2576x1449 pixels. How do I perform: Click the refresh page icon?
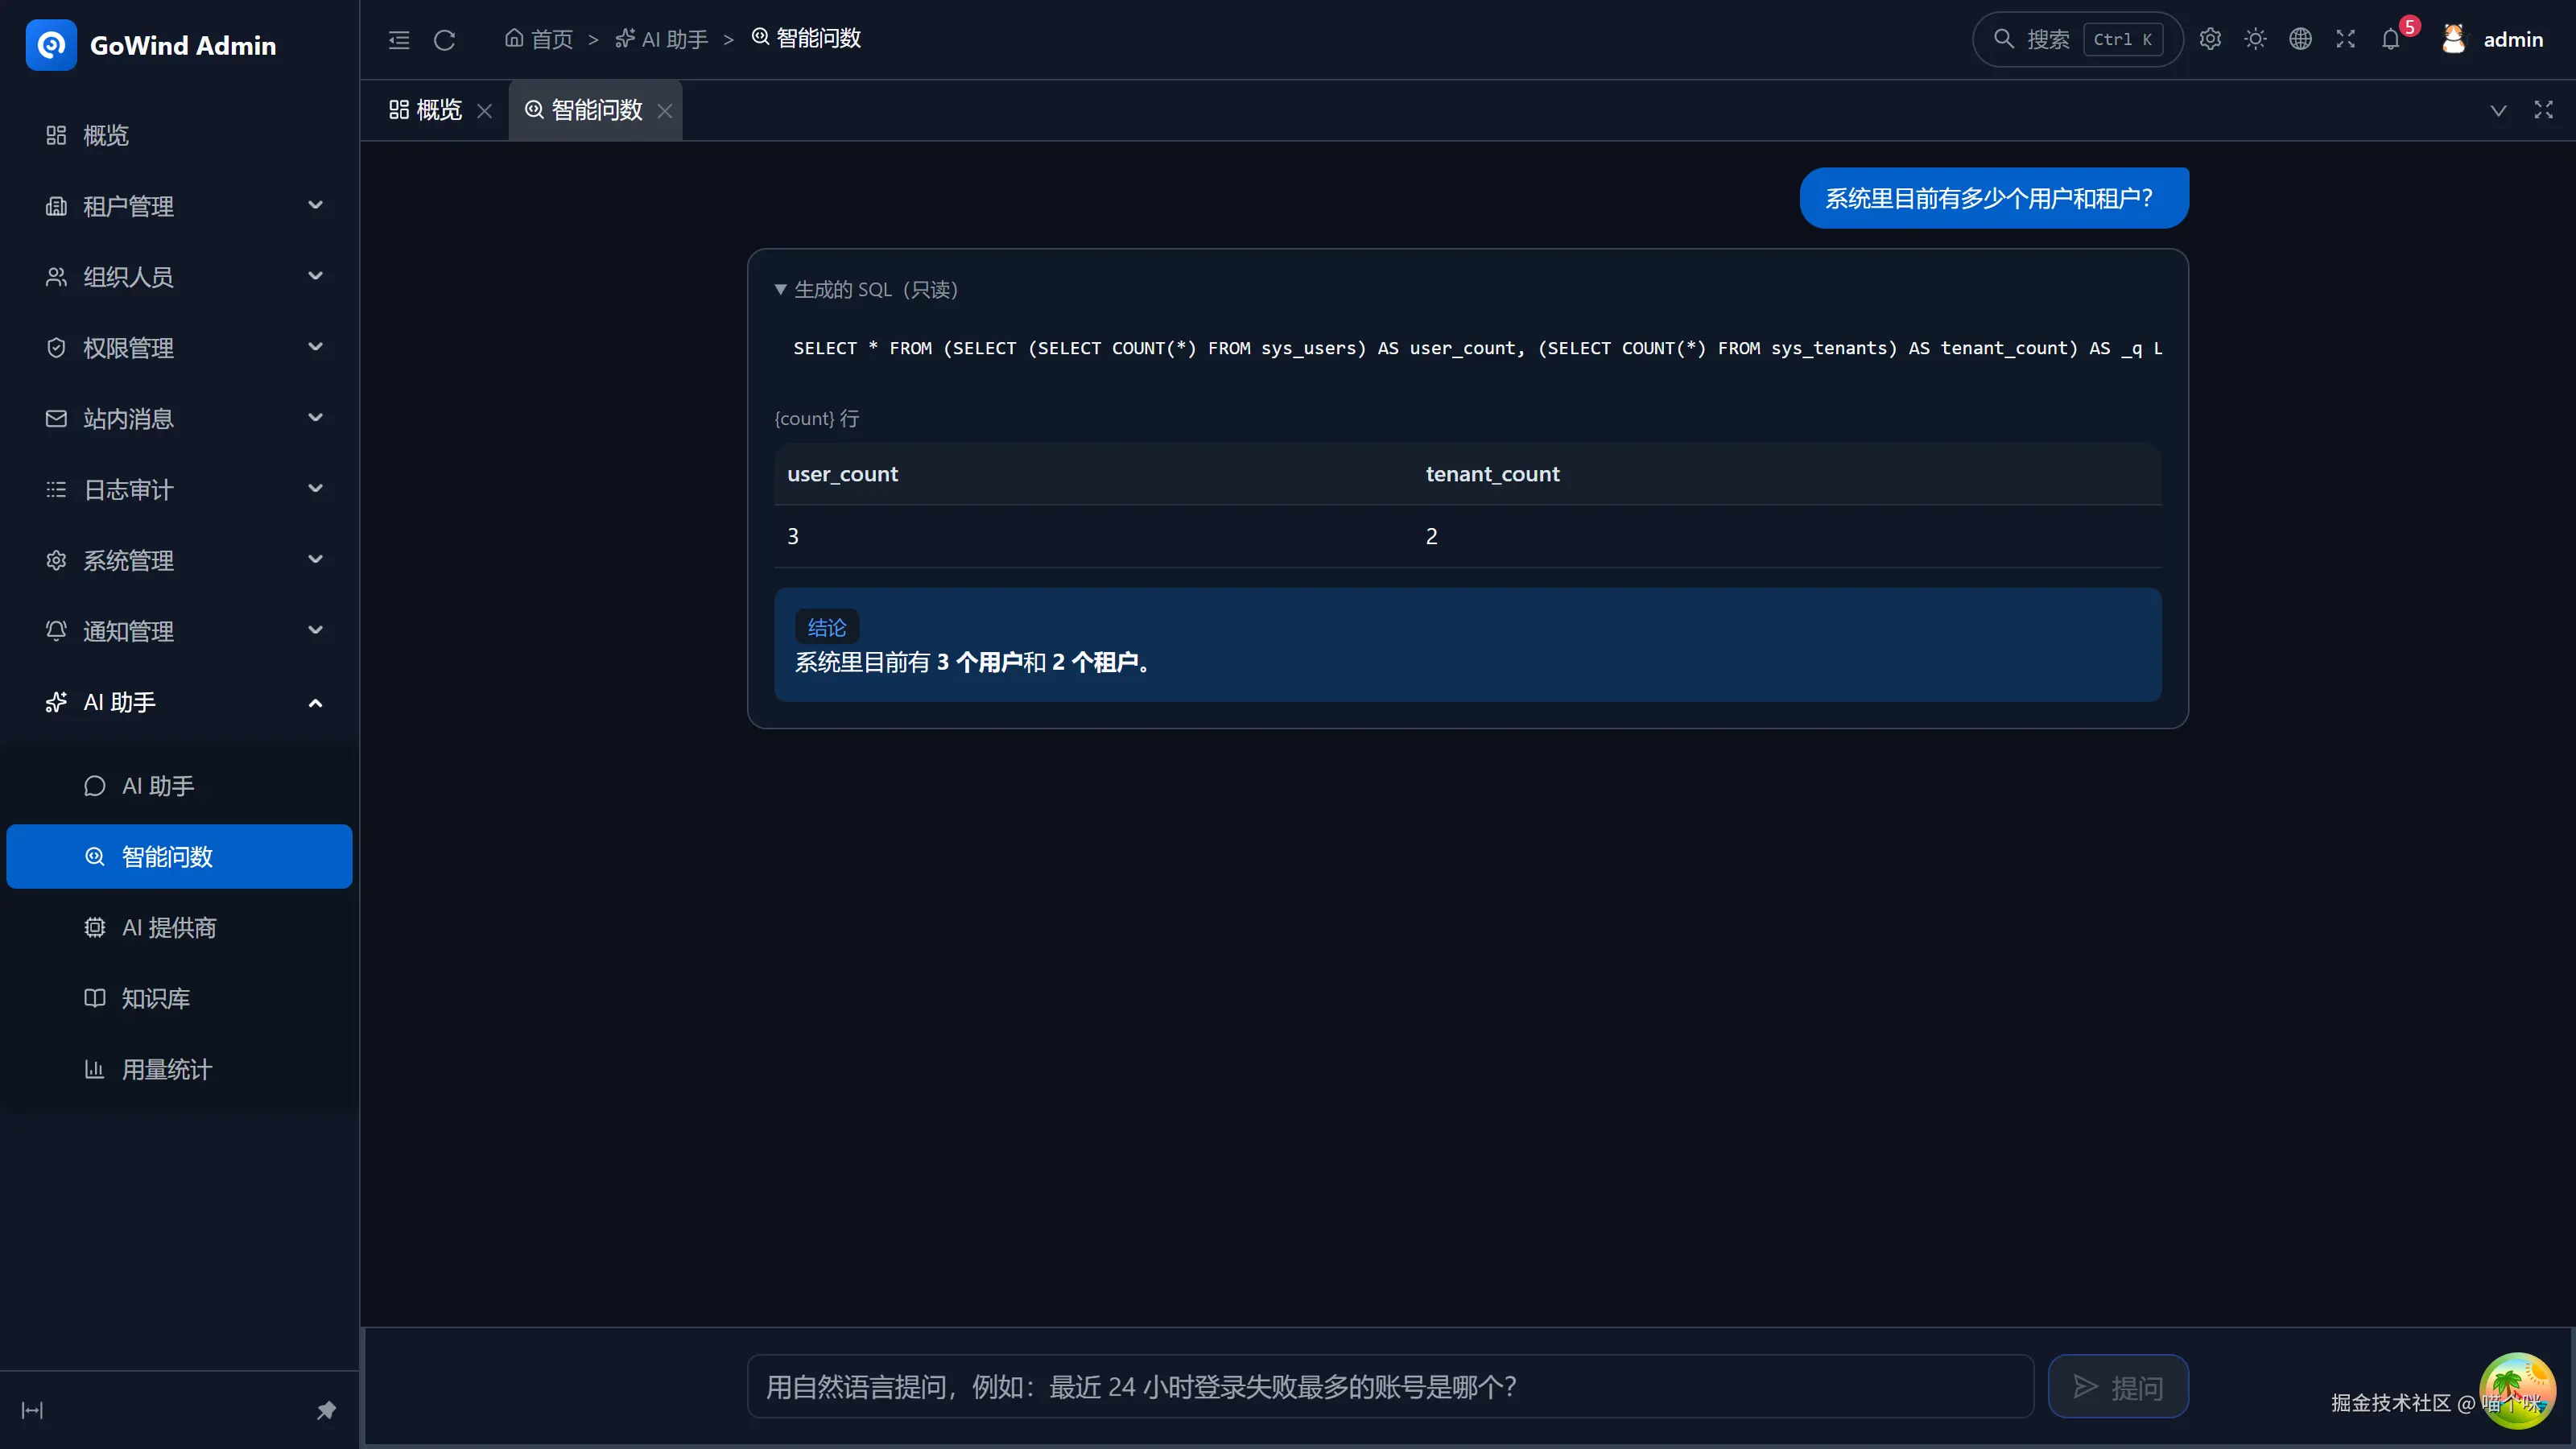click(445, 39)
